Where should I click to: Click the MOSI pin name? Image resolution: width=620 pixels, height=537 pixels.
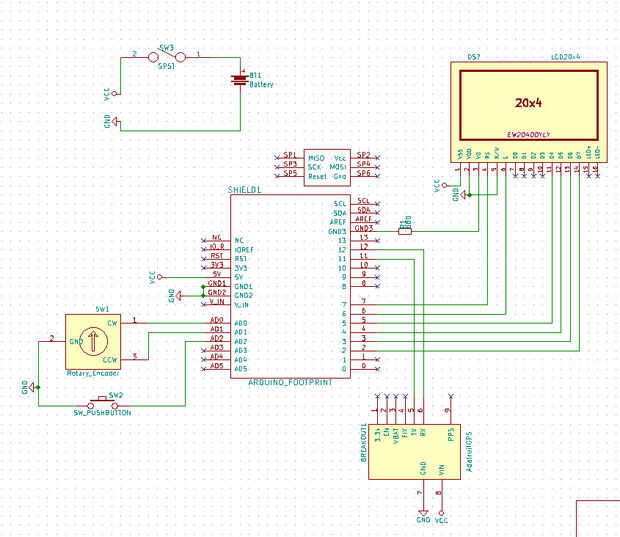[x=338, y=167]
